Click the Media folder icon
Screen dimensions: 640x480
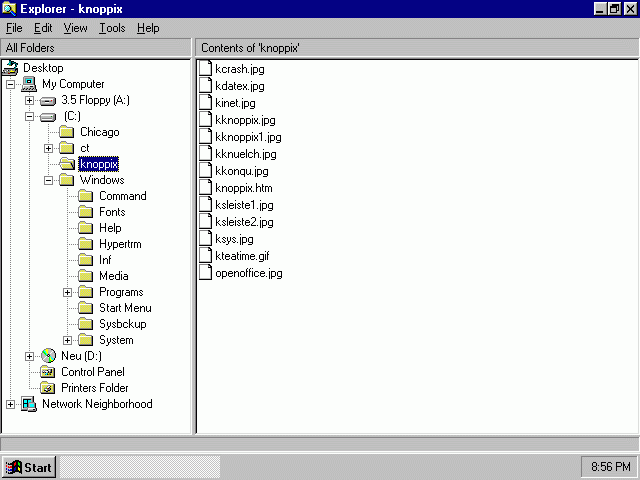[86, 276]
